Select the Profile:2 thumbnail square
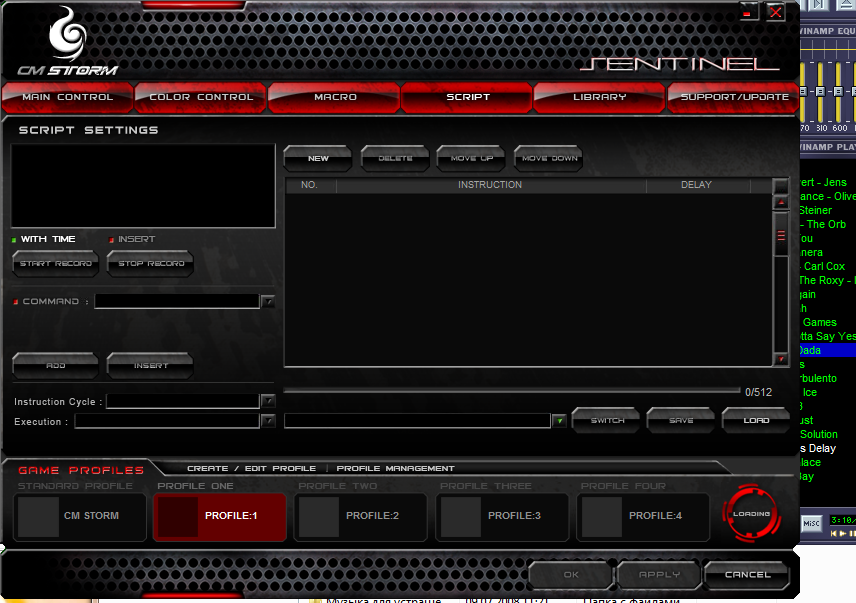 (320, 516)
